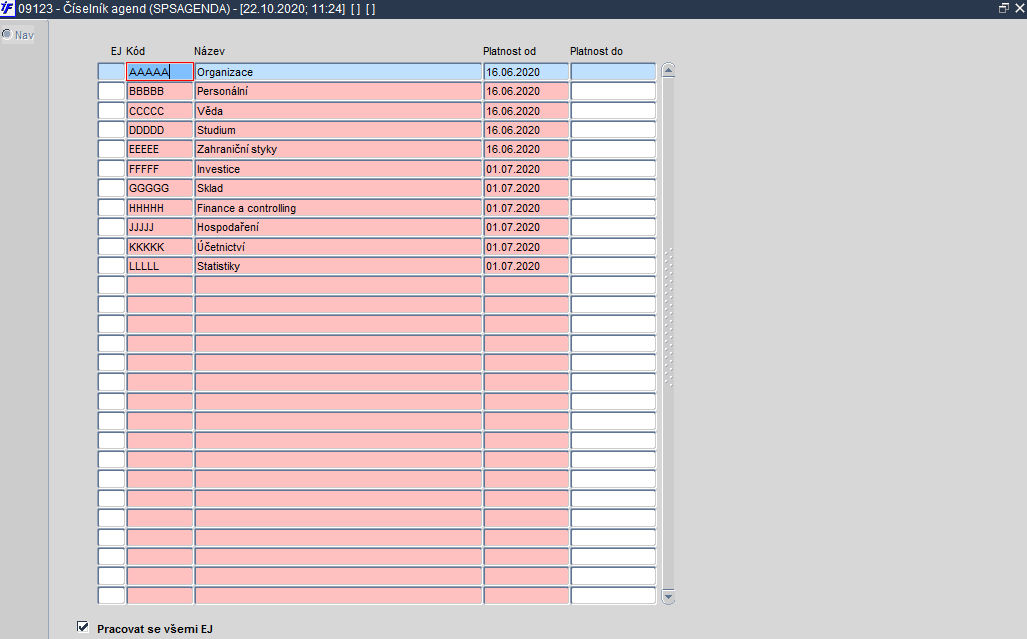Click the Věda name field
The width and height of the screenshot is (1027, 639).
click(x=338, y=111)
